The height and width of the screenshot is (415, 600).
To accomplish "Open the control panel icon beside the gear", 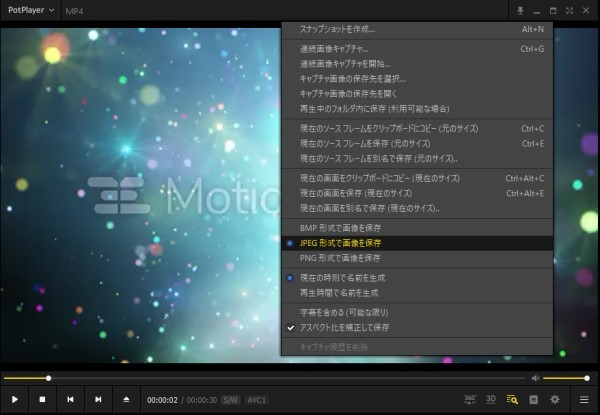I will point(533,400).
